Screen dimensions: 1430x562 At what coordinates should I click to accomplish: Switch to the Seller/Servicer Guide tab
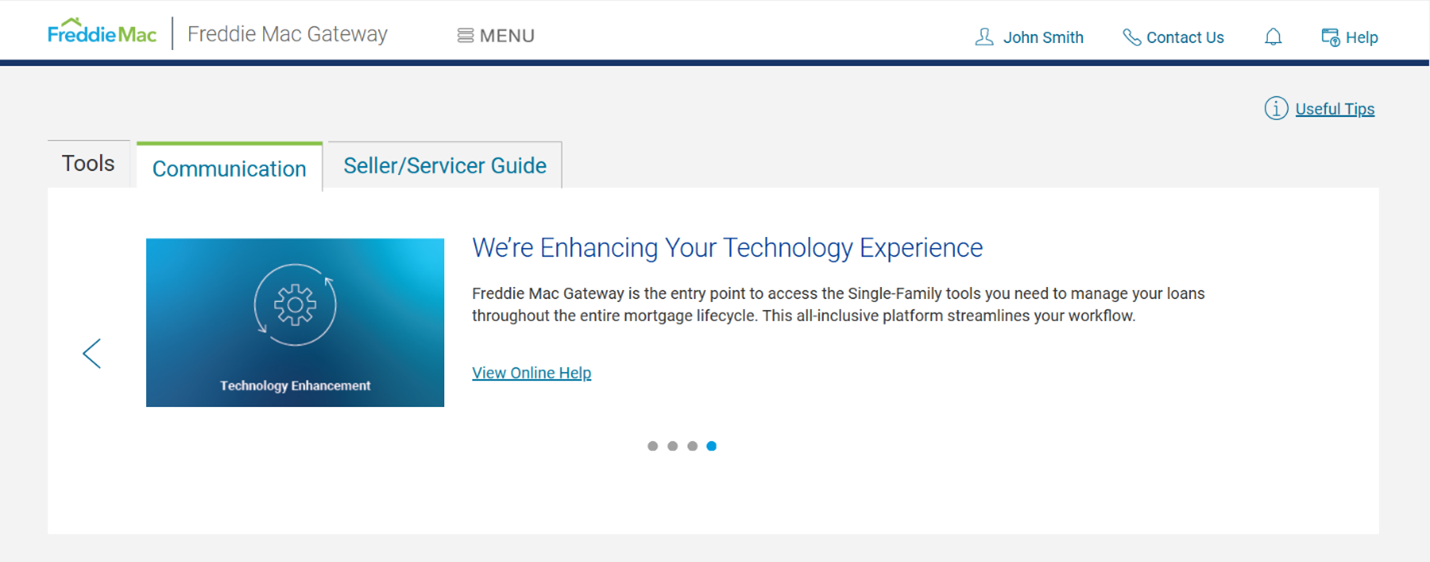[x=445, y=165]
